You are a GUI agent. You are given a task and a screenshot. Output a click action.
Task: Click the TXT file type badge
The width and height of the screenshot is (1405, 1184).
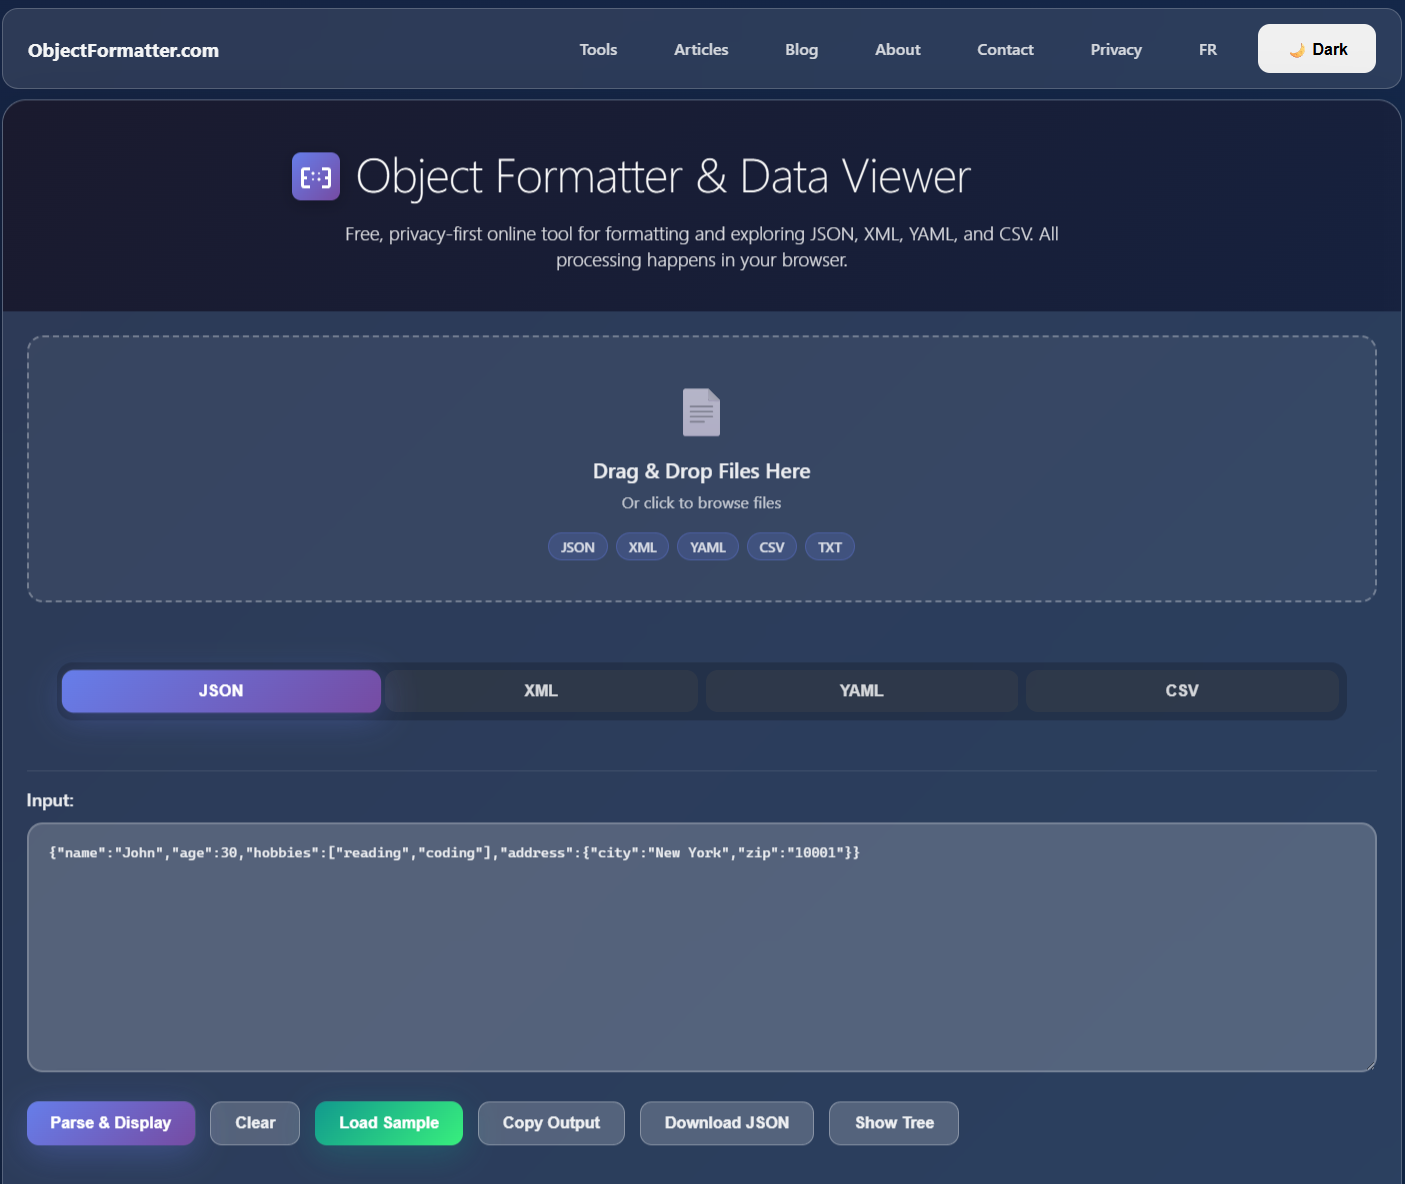829,547
